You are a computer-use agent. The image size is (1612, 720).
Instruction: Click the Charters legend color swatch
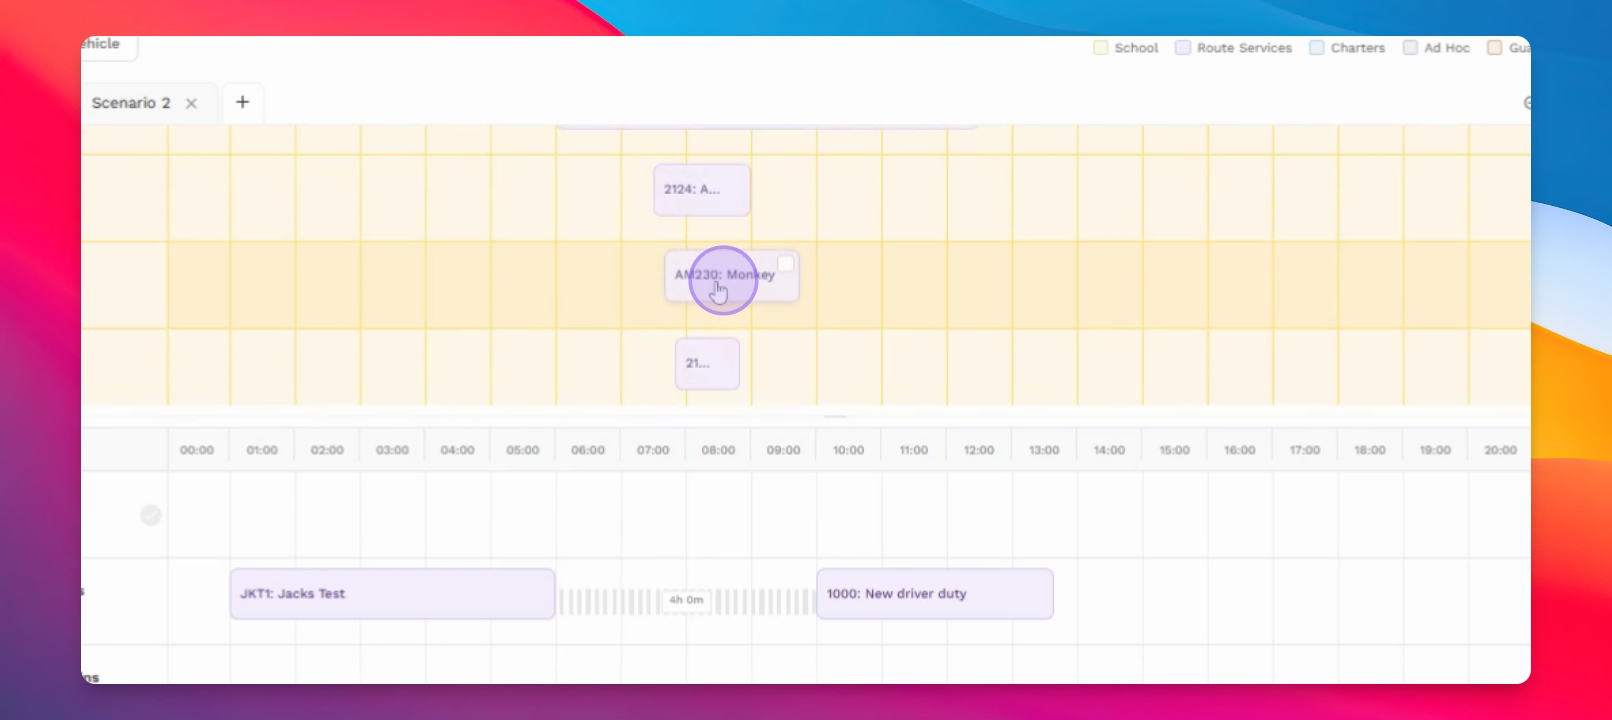pos(1317,48)
